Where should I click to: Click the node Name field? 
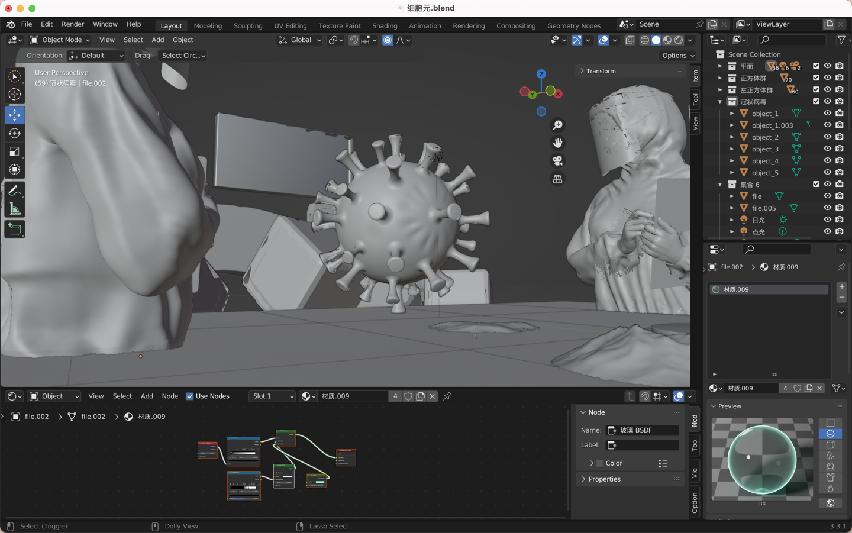pyautogui.click(x=643, y=430)
